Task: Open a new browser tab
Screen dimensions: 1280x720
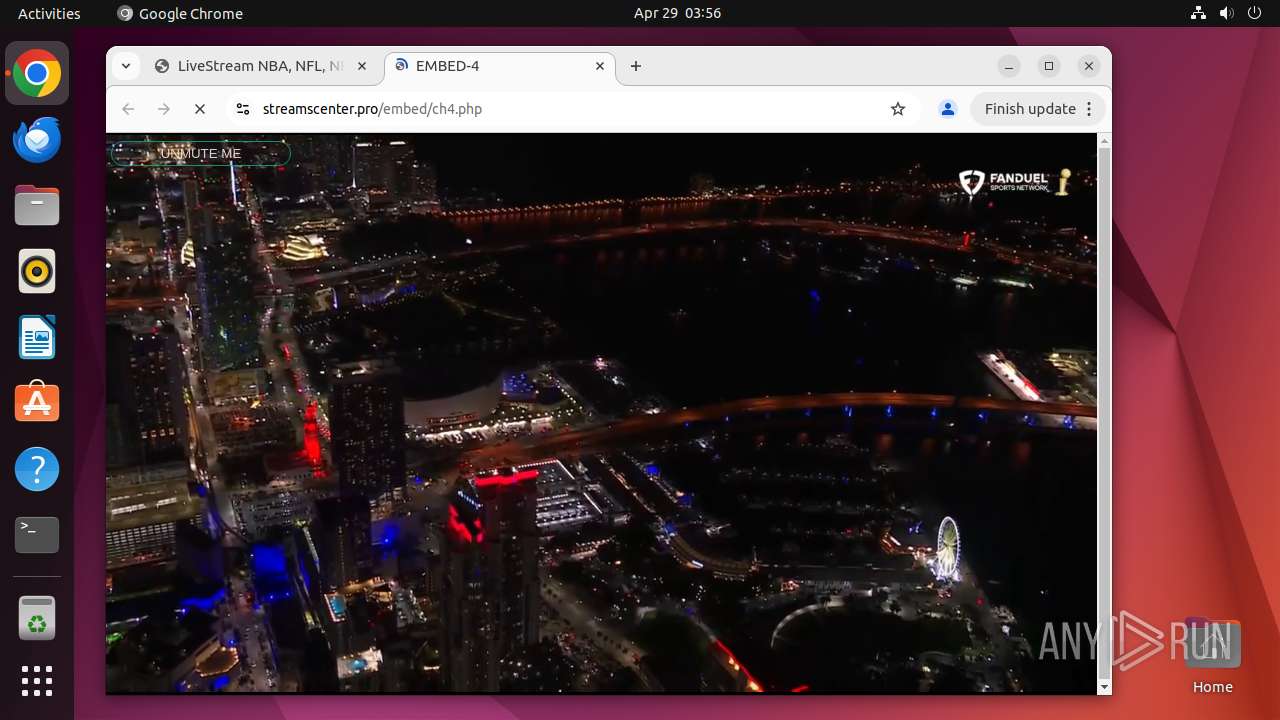Action: 636,66
